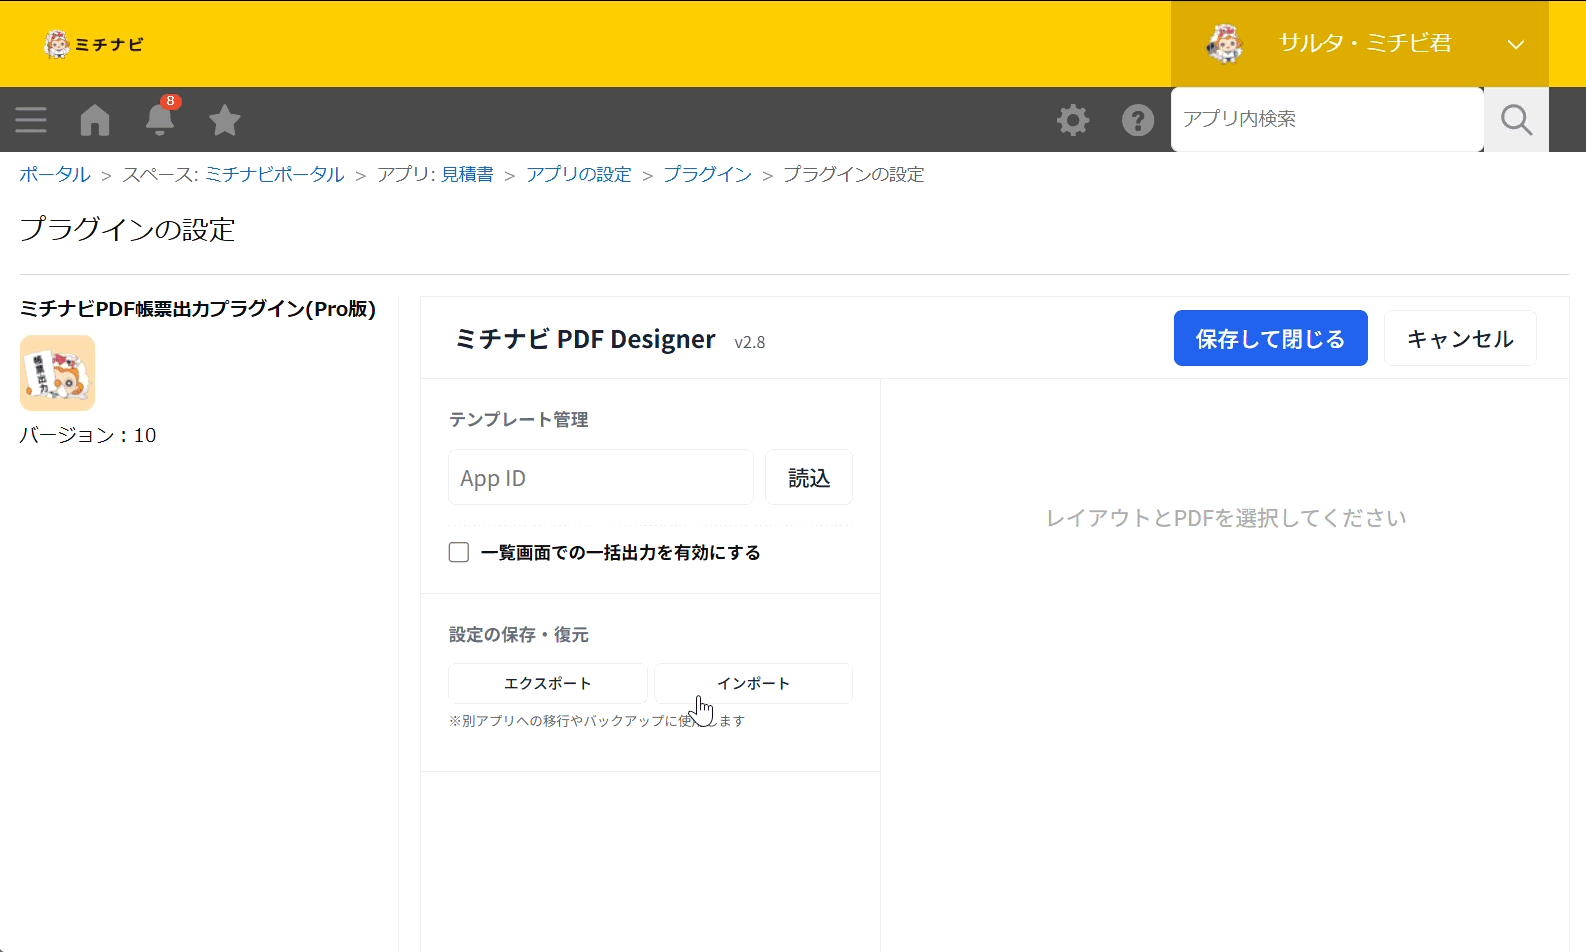This screenshot has height=952, width=1586.
Task: Click the ミチナビ logo in header
Action: click(x=94, y=44)
